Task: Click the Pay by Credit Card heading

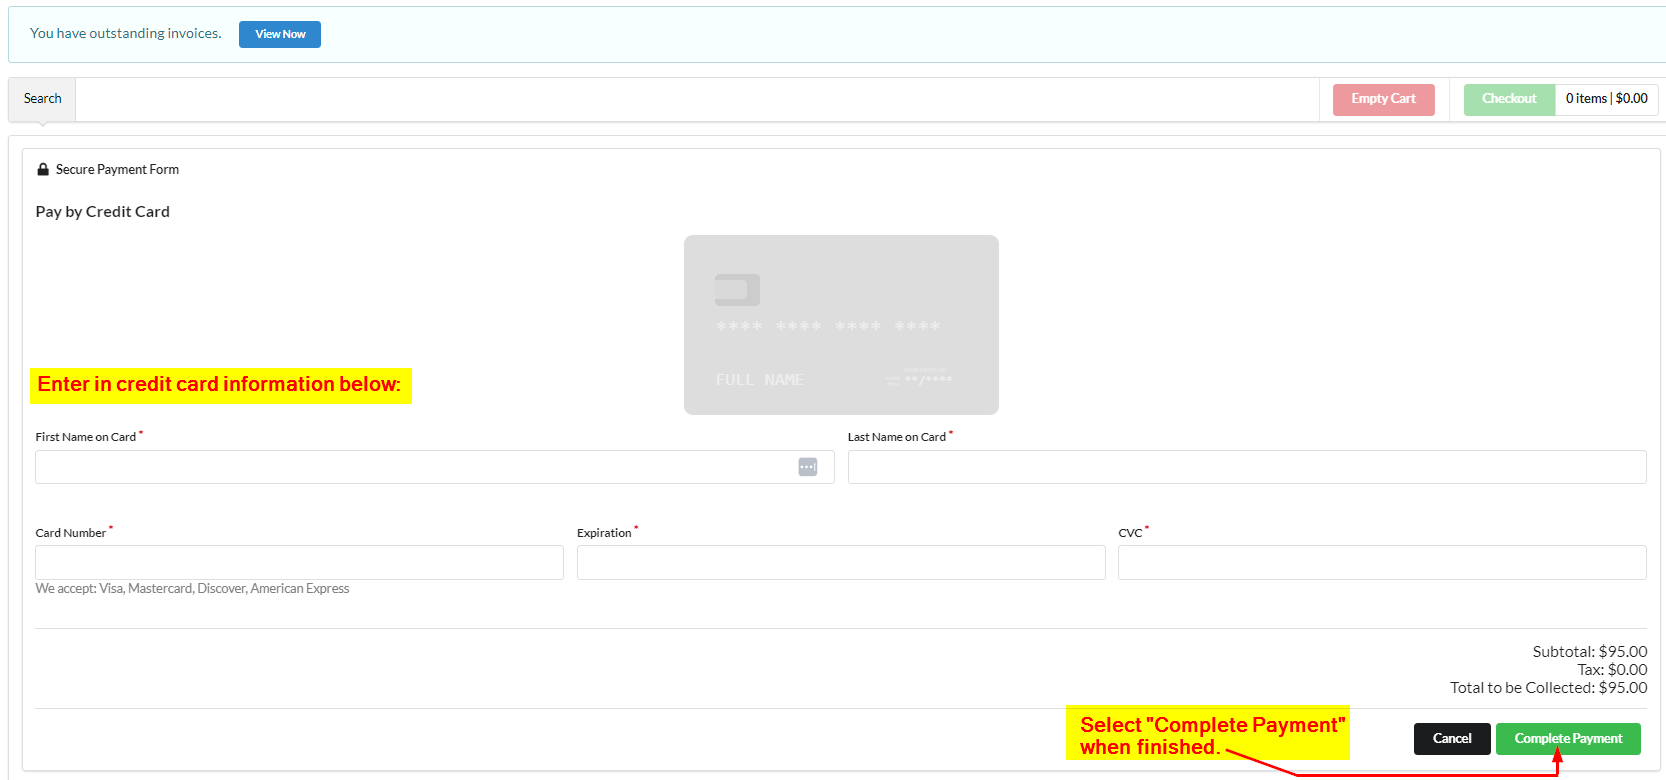Action: [103, 212]
